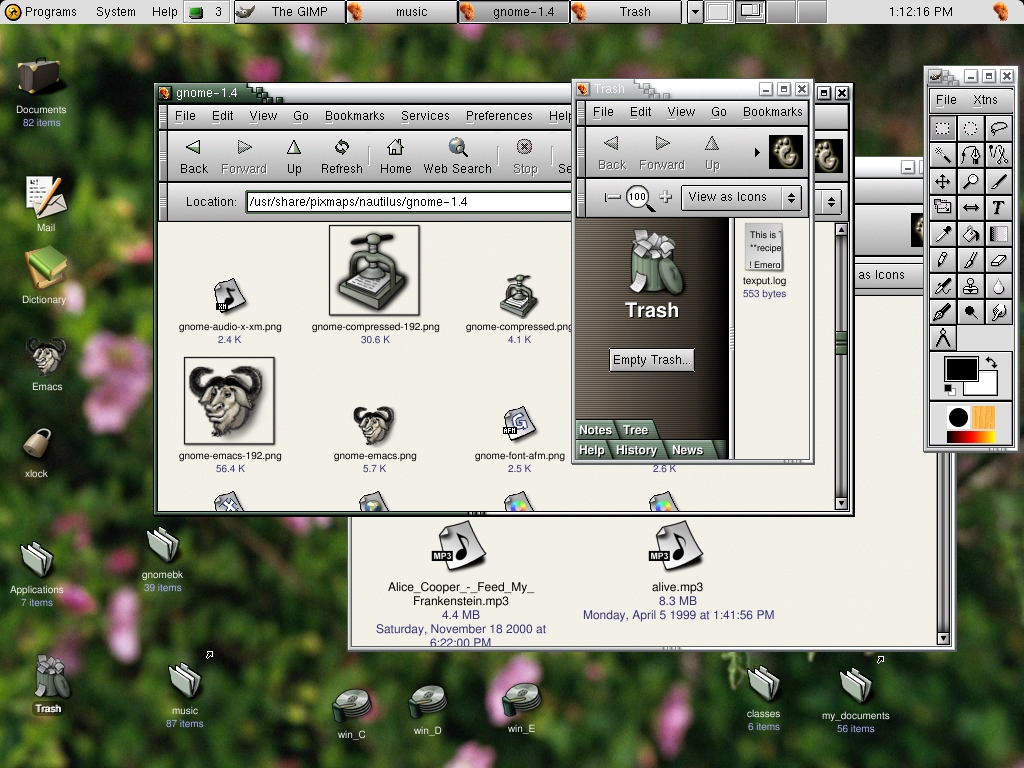Select the Magnify zoom tool in GIMP
1024x768 pixels.
pos(970,181)
